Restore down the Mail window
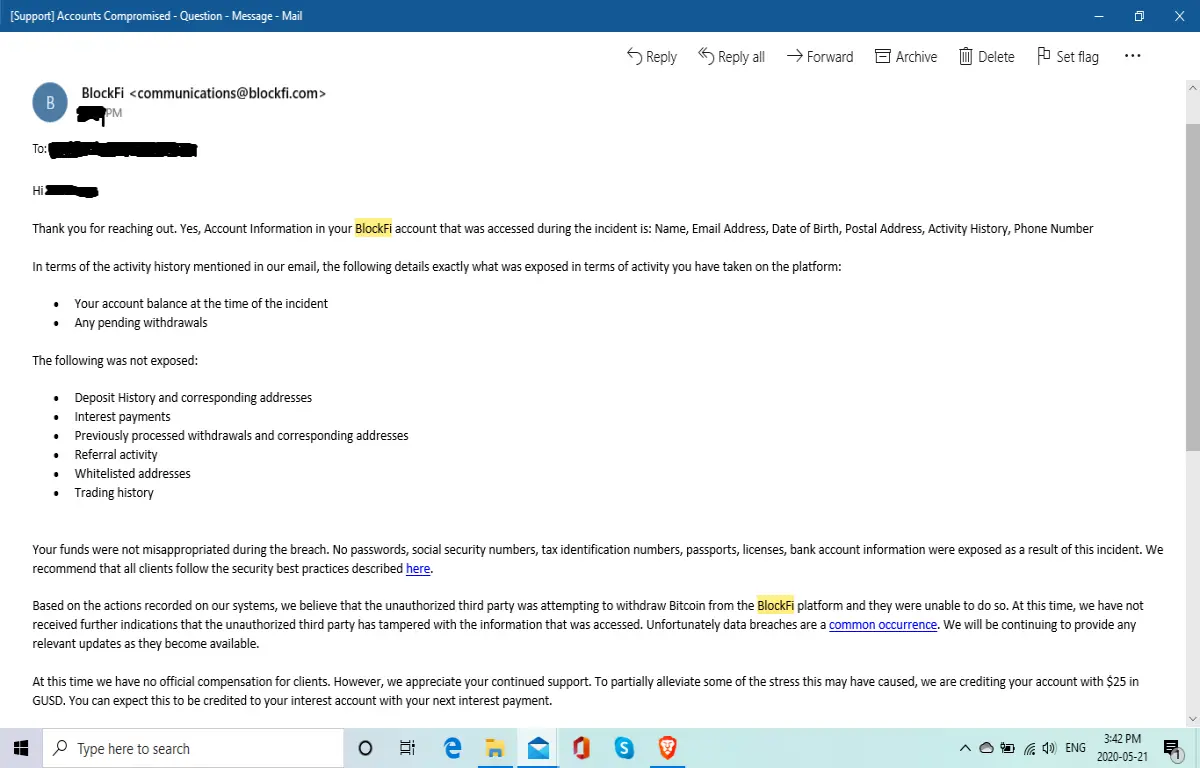 1138,16
